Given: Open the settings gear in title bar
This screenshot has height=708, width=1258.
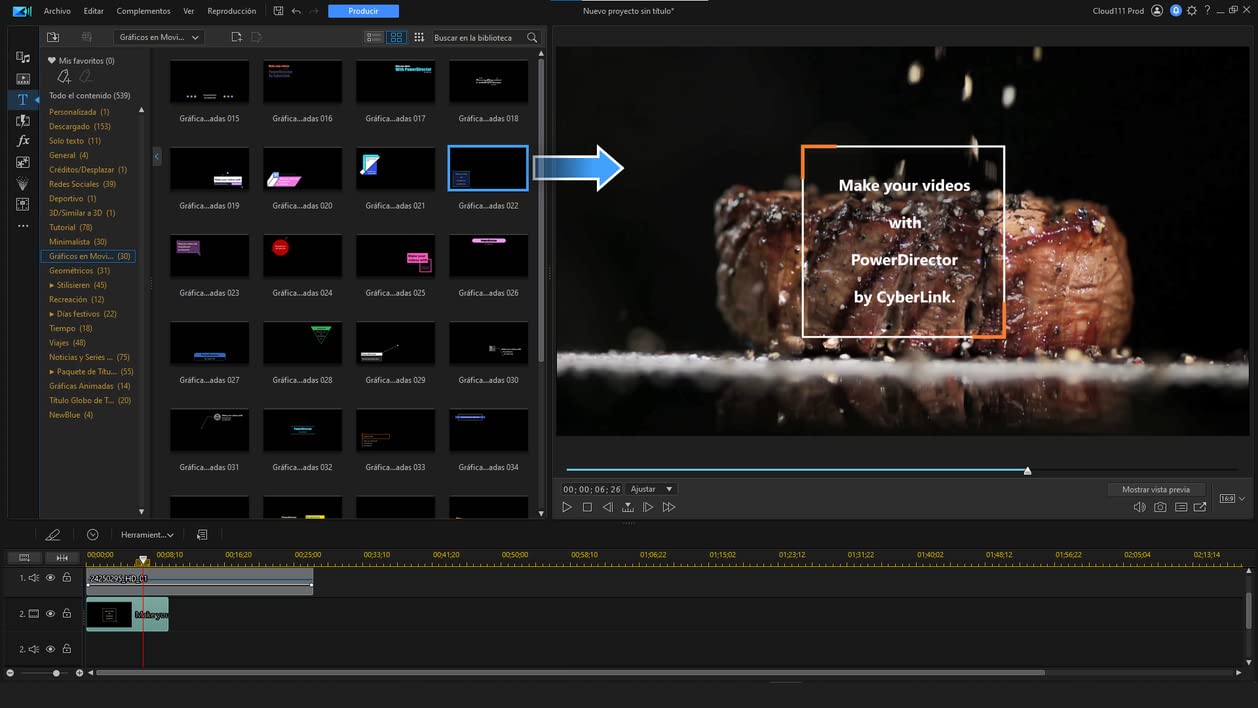Looking at the screenshot, I should pos(1191,11).
